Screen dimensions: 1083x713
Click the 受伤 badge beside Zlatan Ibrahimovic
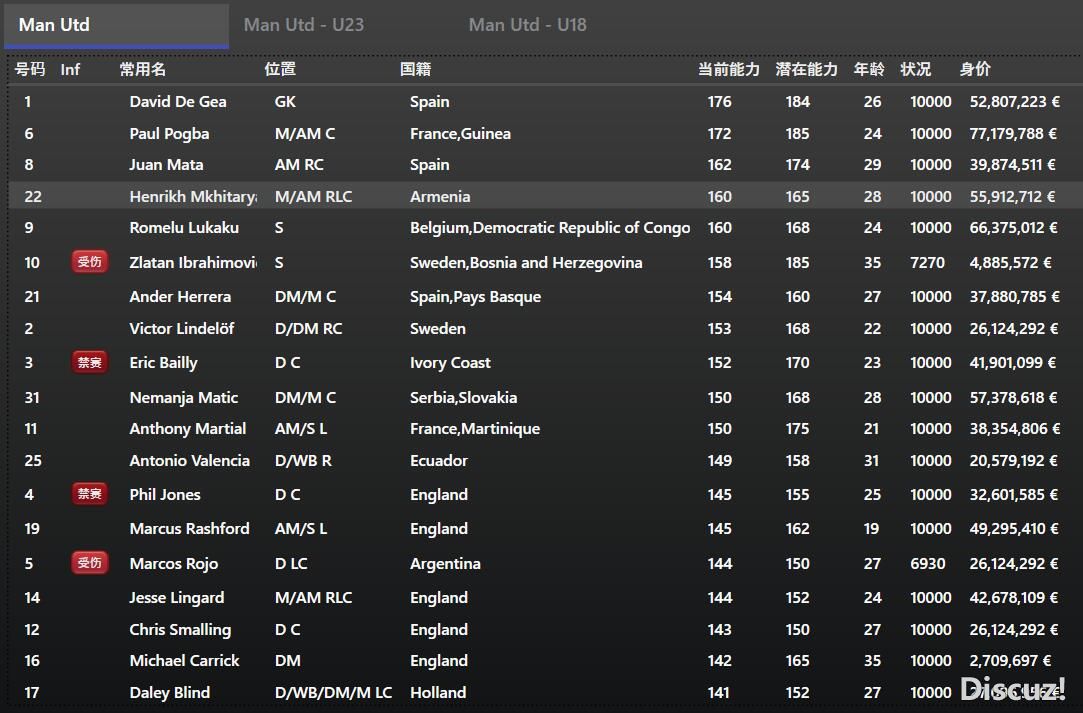tap(90, 262)
